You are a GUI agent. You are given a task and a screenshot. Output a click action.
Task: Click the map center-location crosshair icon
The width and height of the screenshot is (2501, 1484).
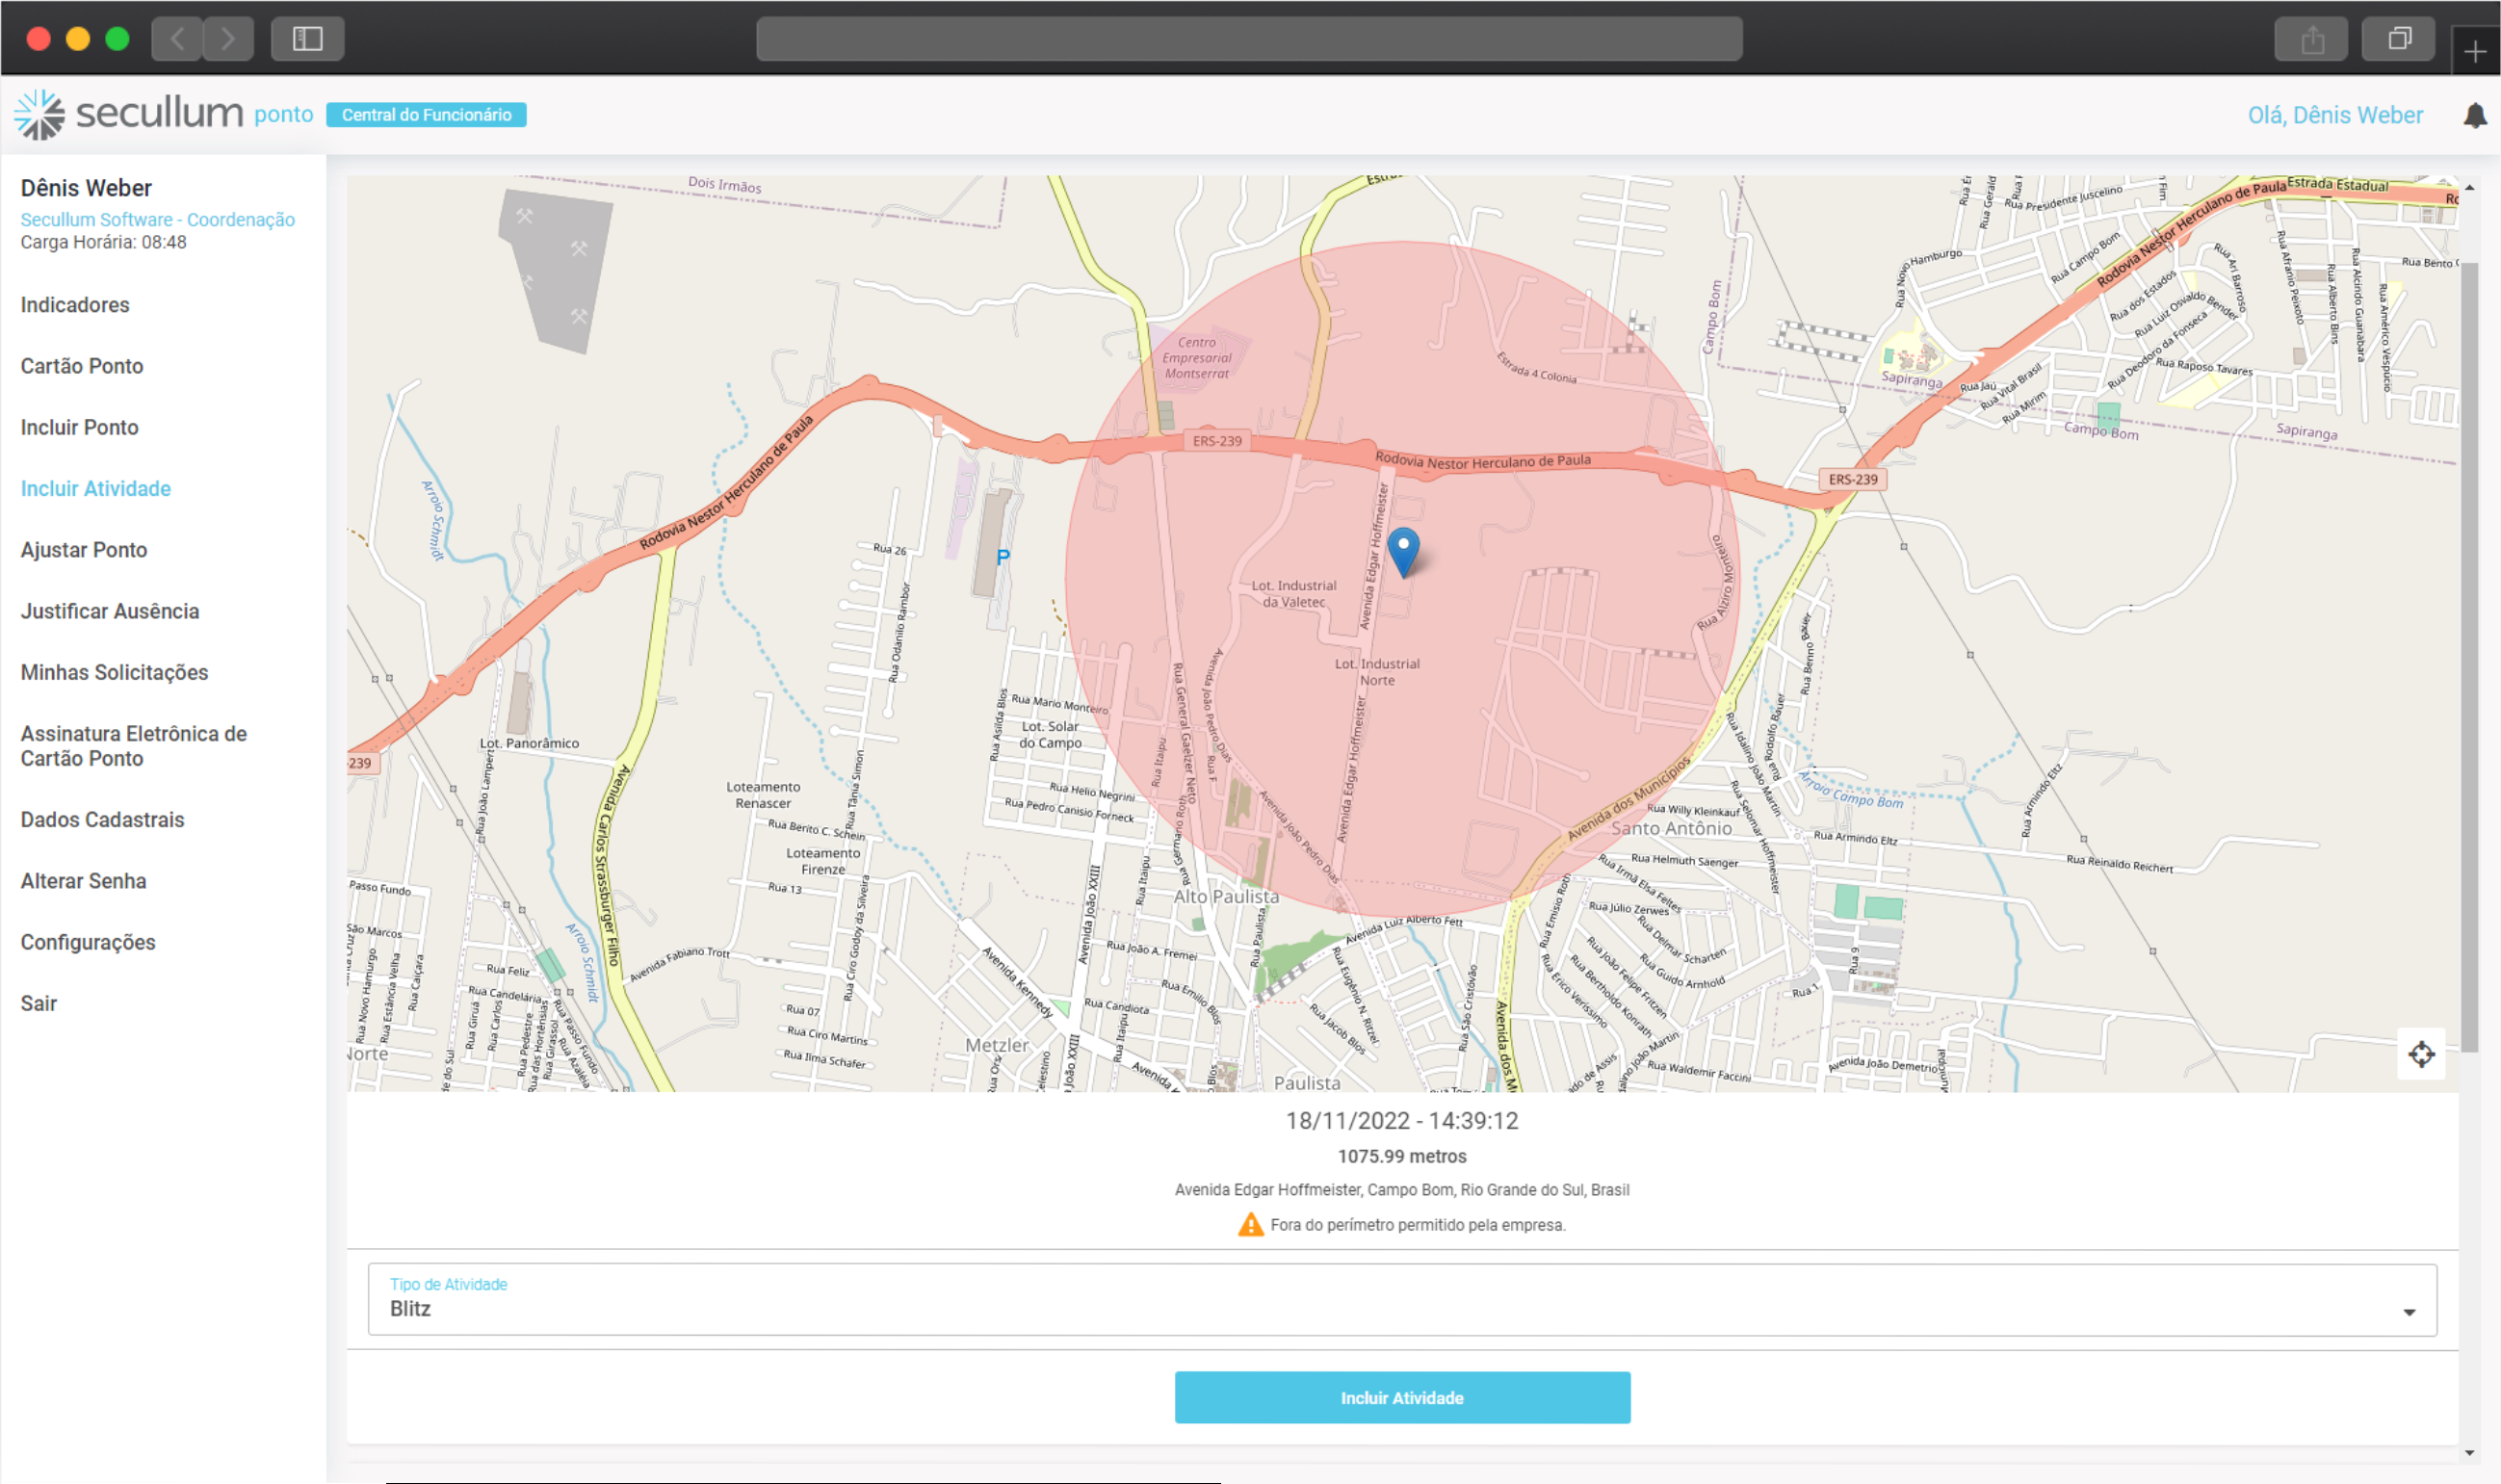click(2420, 1054)
